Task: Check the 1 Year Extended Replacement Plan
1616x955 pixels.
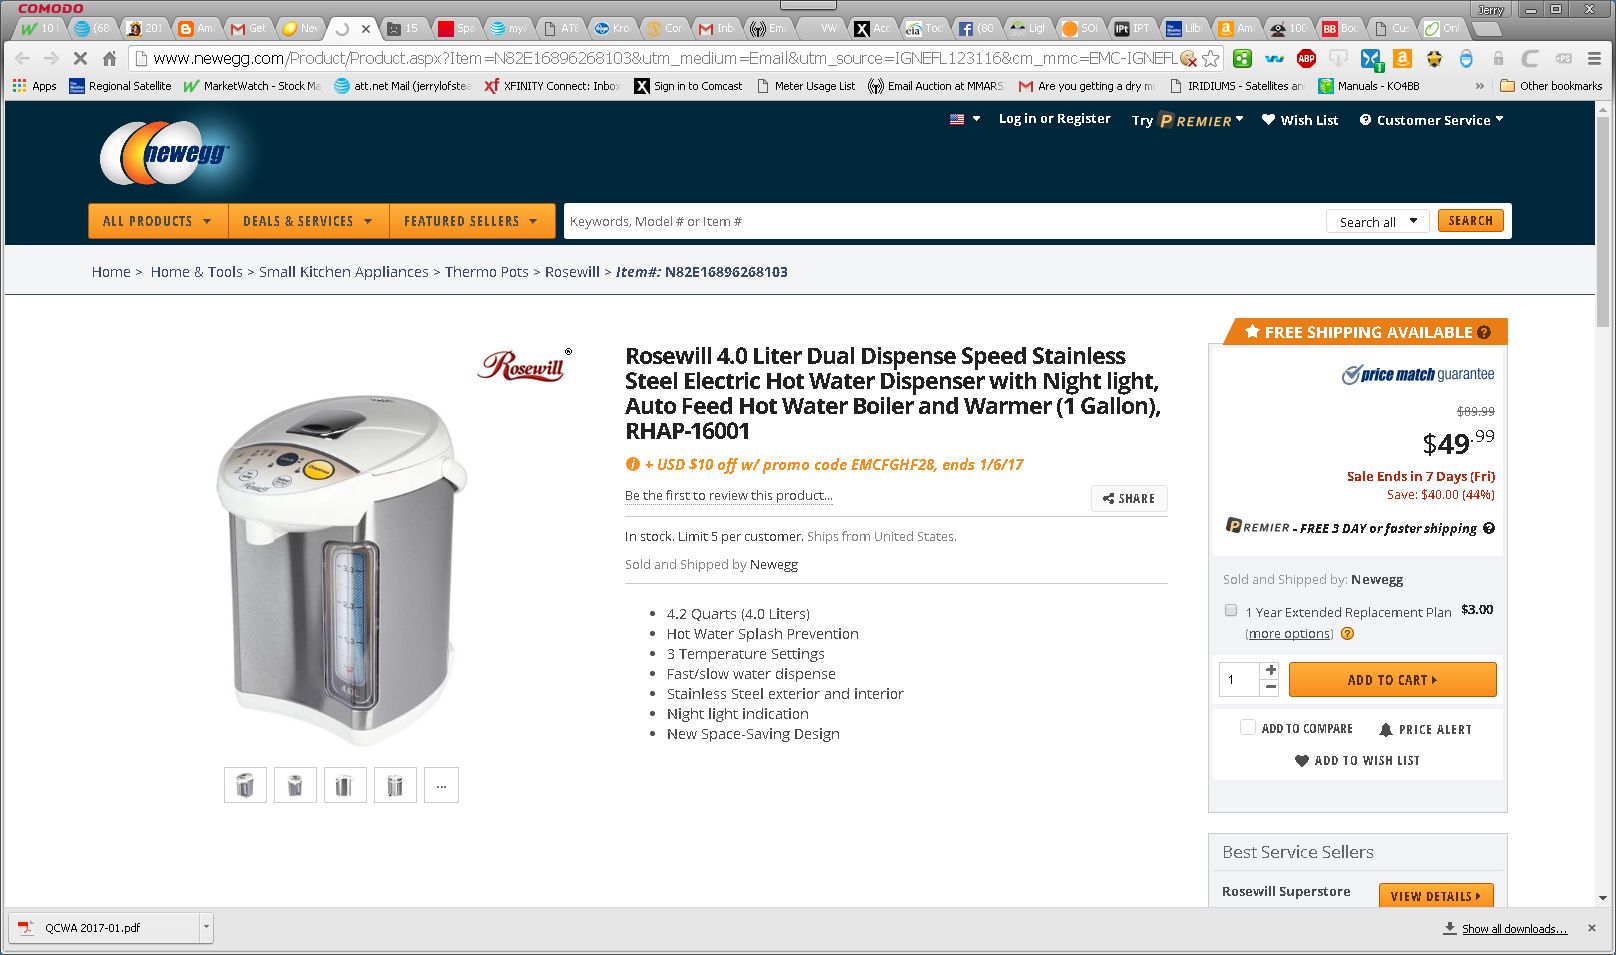Action: (x=1231, y=610)
